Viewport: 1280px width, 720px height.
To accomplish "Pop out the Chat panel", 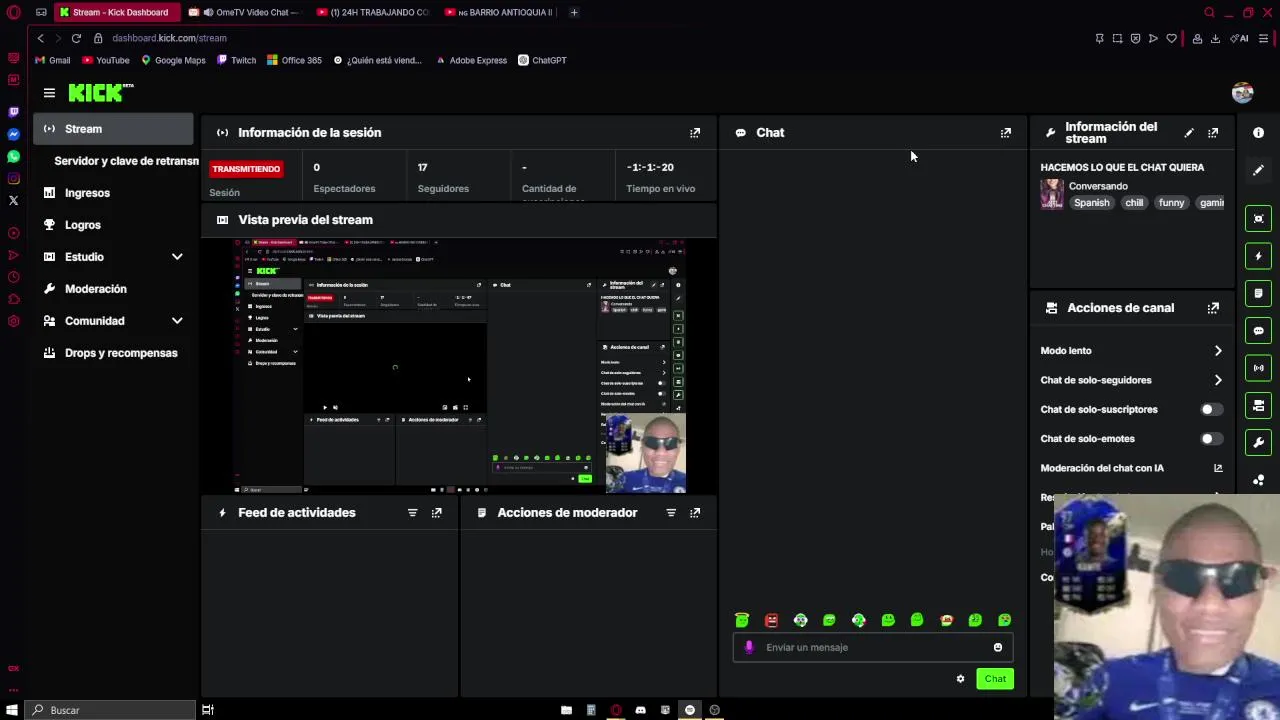I will click(1006, 132).
